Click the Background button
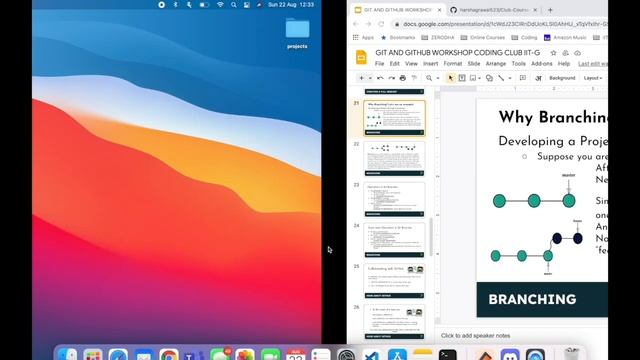 pos(562,78)
